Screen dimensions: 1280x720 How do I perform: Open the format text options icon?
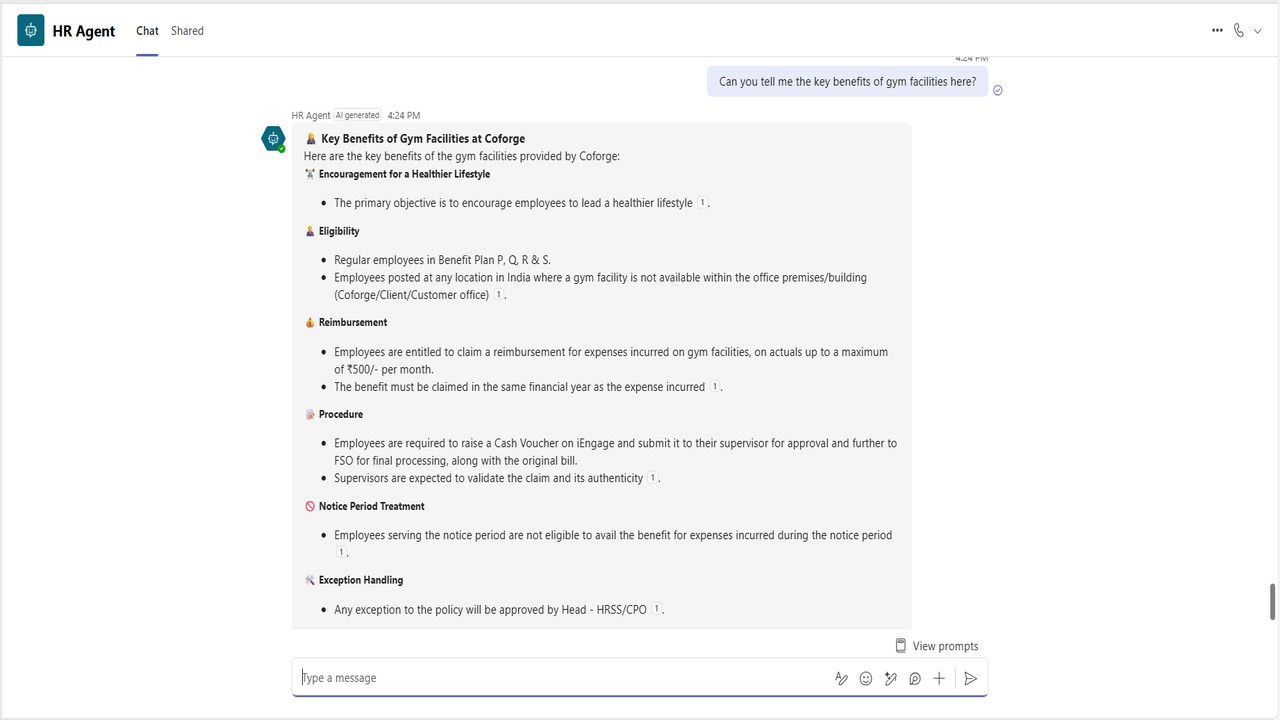click(x=841, y=678)
